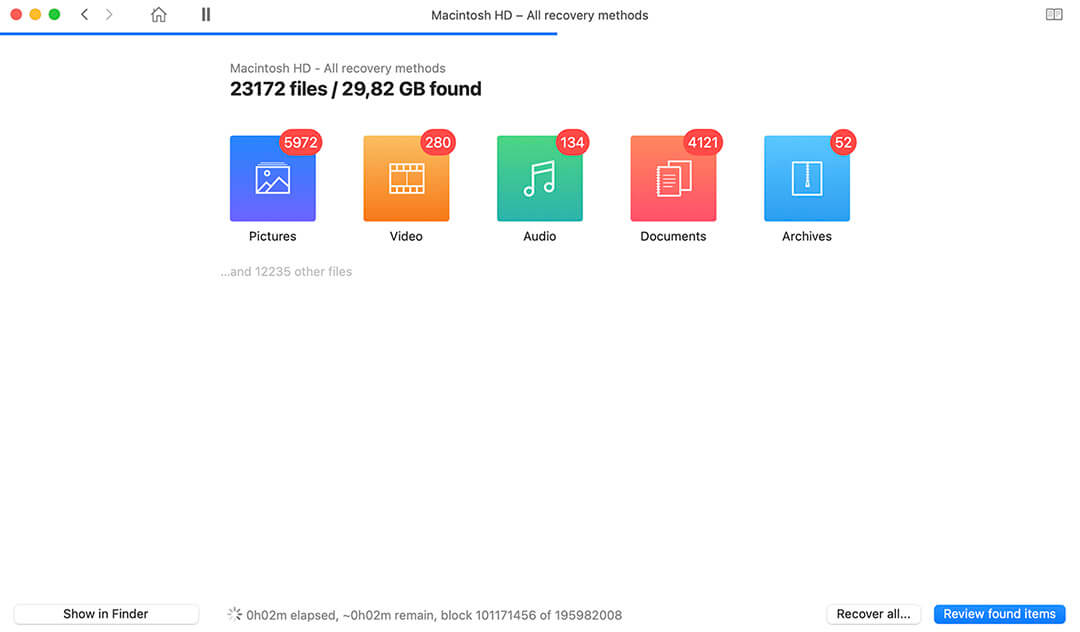The height and width of the screenshot is (632, 1080).
Task: Open the Audio category
Action: click(x=539, y=178)
